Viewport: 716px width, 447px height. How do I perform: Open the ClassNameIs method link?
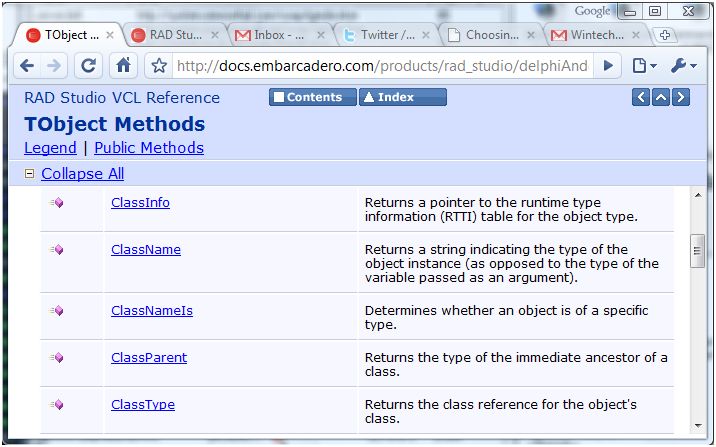152,310
